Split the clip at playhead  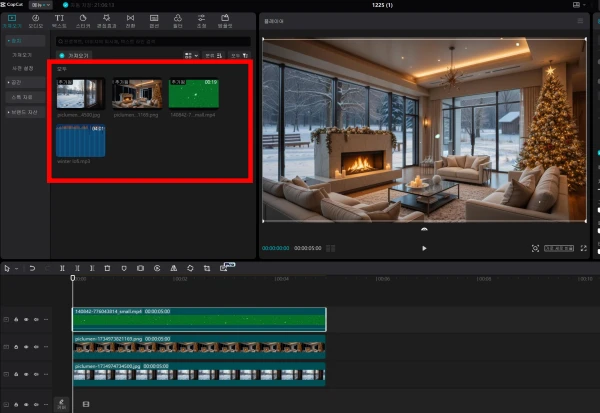[x=62, y=269]
